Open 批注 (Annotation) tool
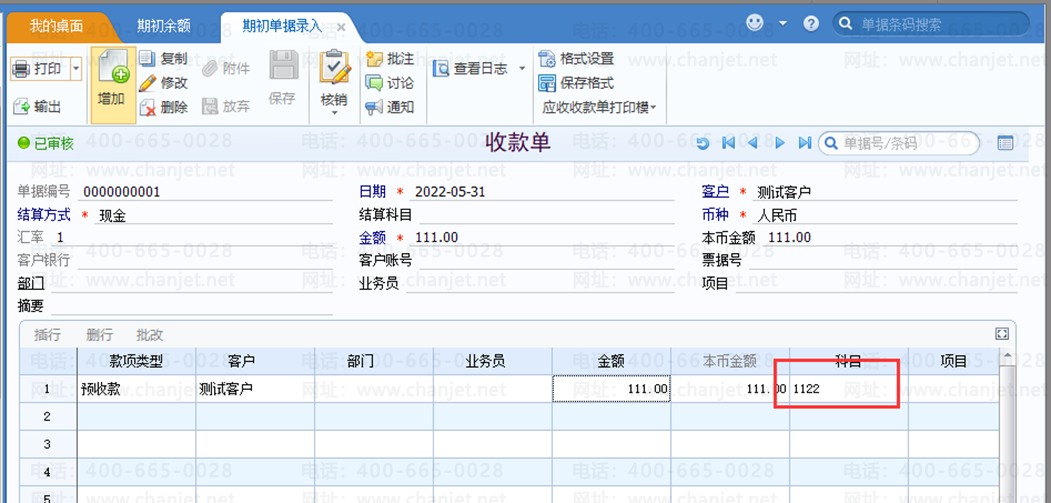 point(375,59)
